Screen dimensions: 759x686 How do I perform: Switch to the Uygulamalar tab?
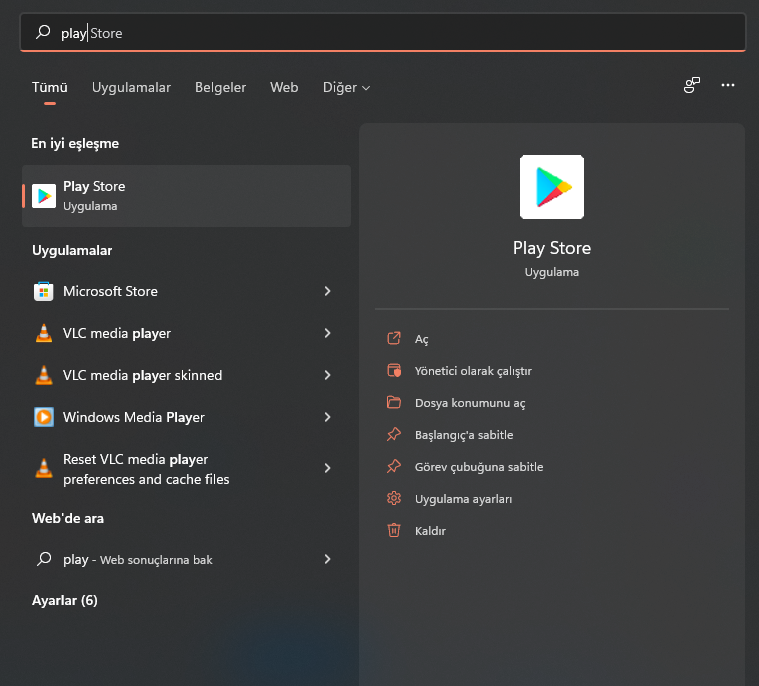pos(131,88)
